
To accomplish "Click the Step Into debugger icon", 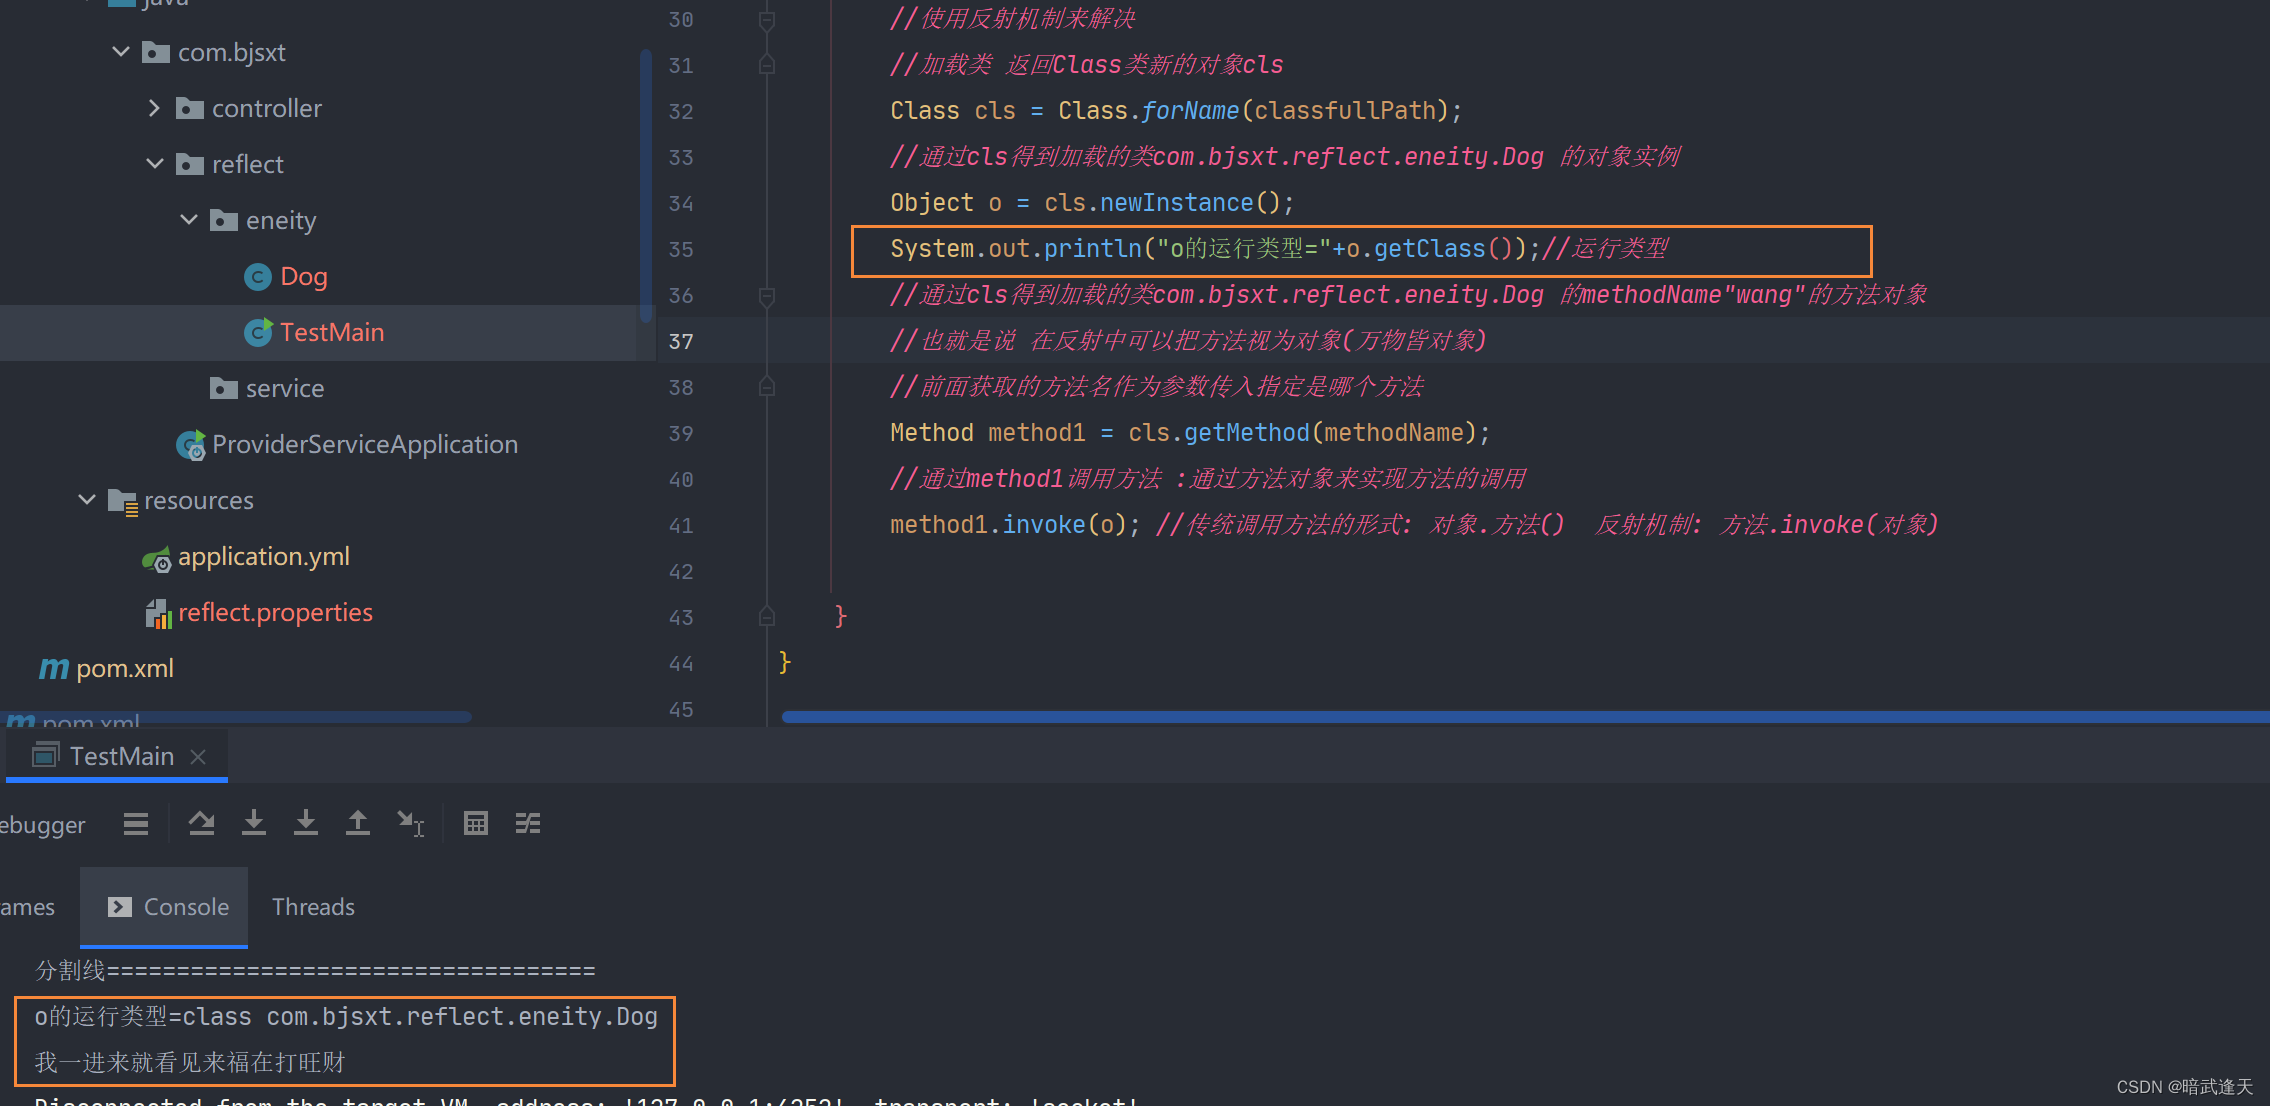I will point(254,823).
